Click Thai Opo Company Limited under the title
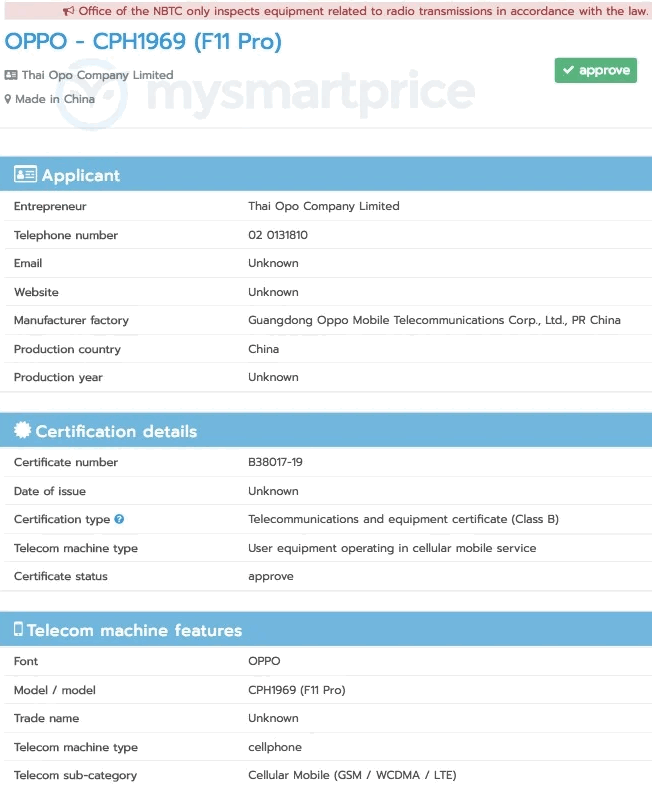The width and height of the screenshot is (652, 787). click(x=97, y=75)
